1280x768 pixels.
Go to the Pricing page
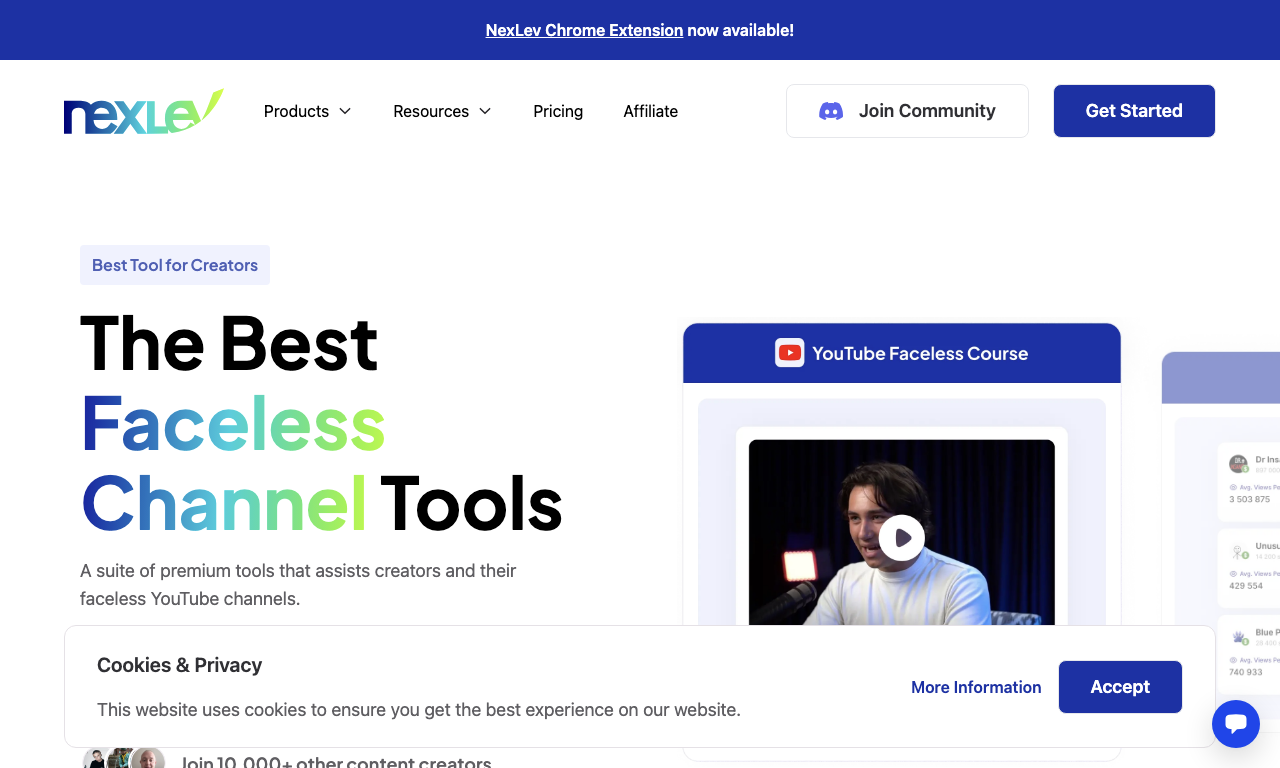pyautogui.click(x=558, y=111)
